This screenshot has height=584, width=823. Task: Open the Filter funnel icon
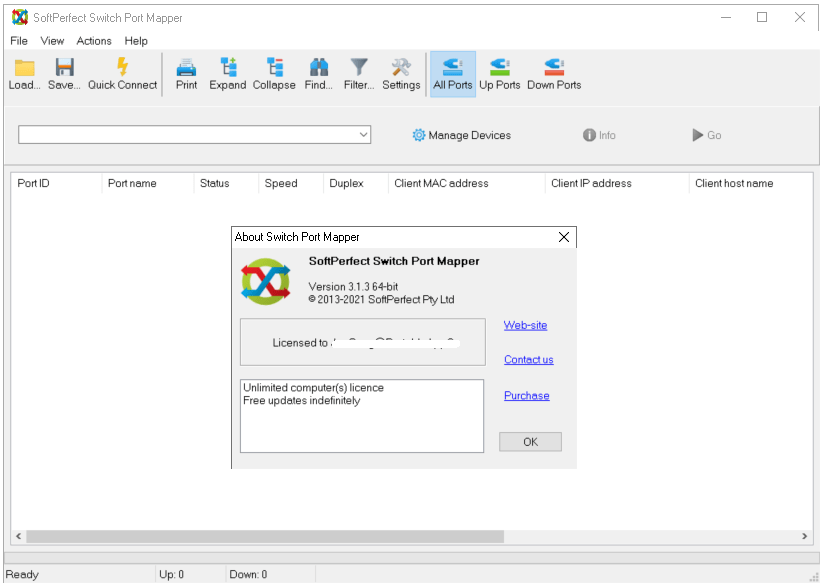[x=359, y=67]
